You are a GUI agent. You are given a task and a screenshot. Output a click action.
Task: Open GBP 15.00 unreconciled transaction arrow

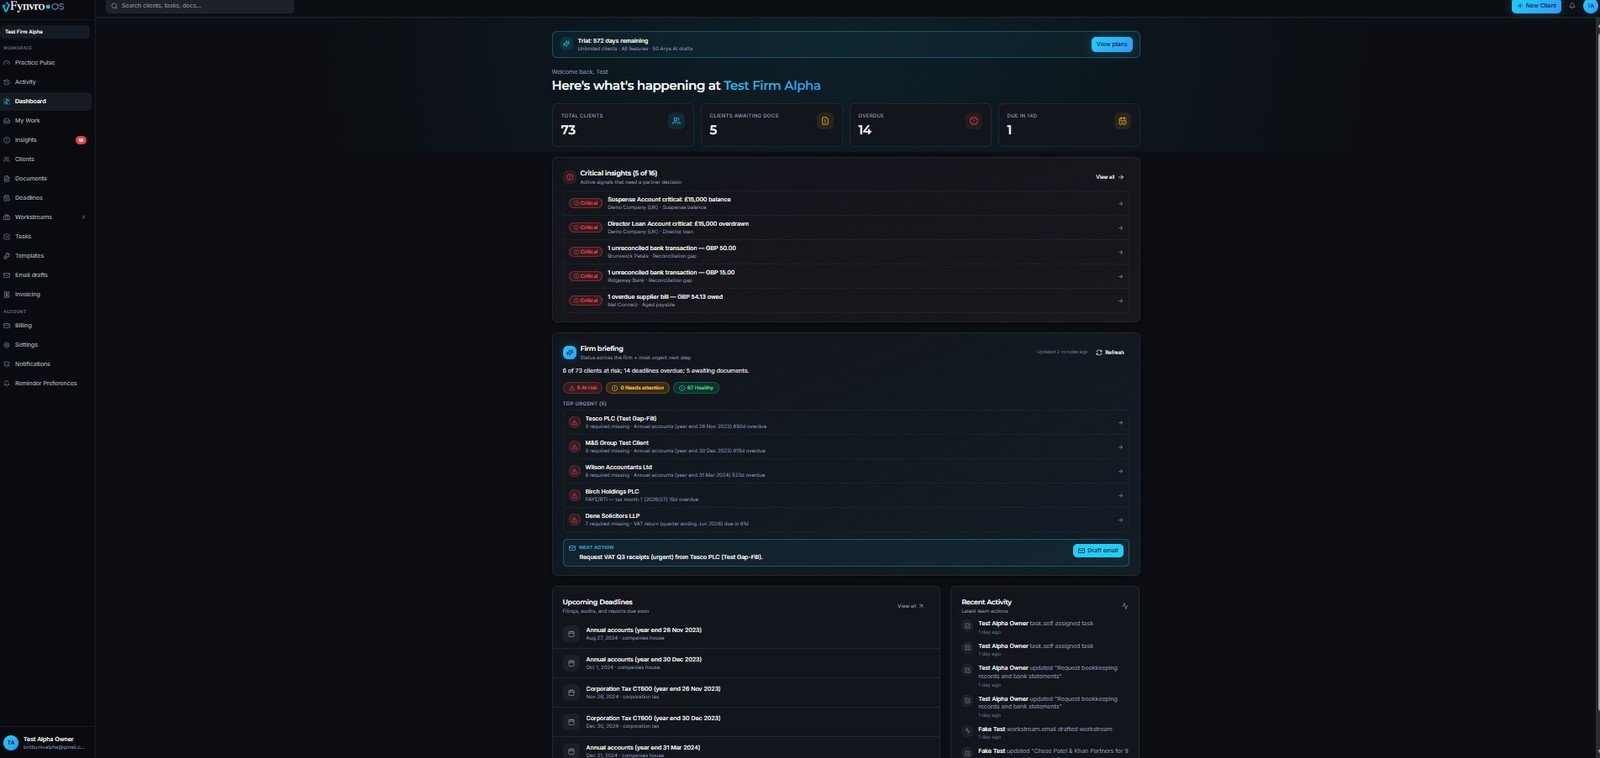pos(1120,277)
